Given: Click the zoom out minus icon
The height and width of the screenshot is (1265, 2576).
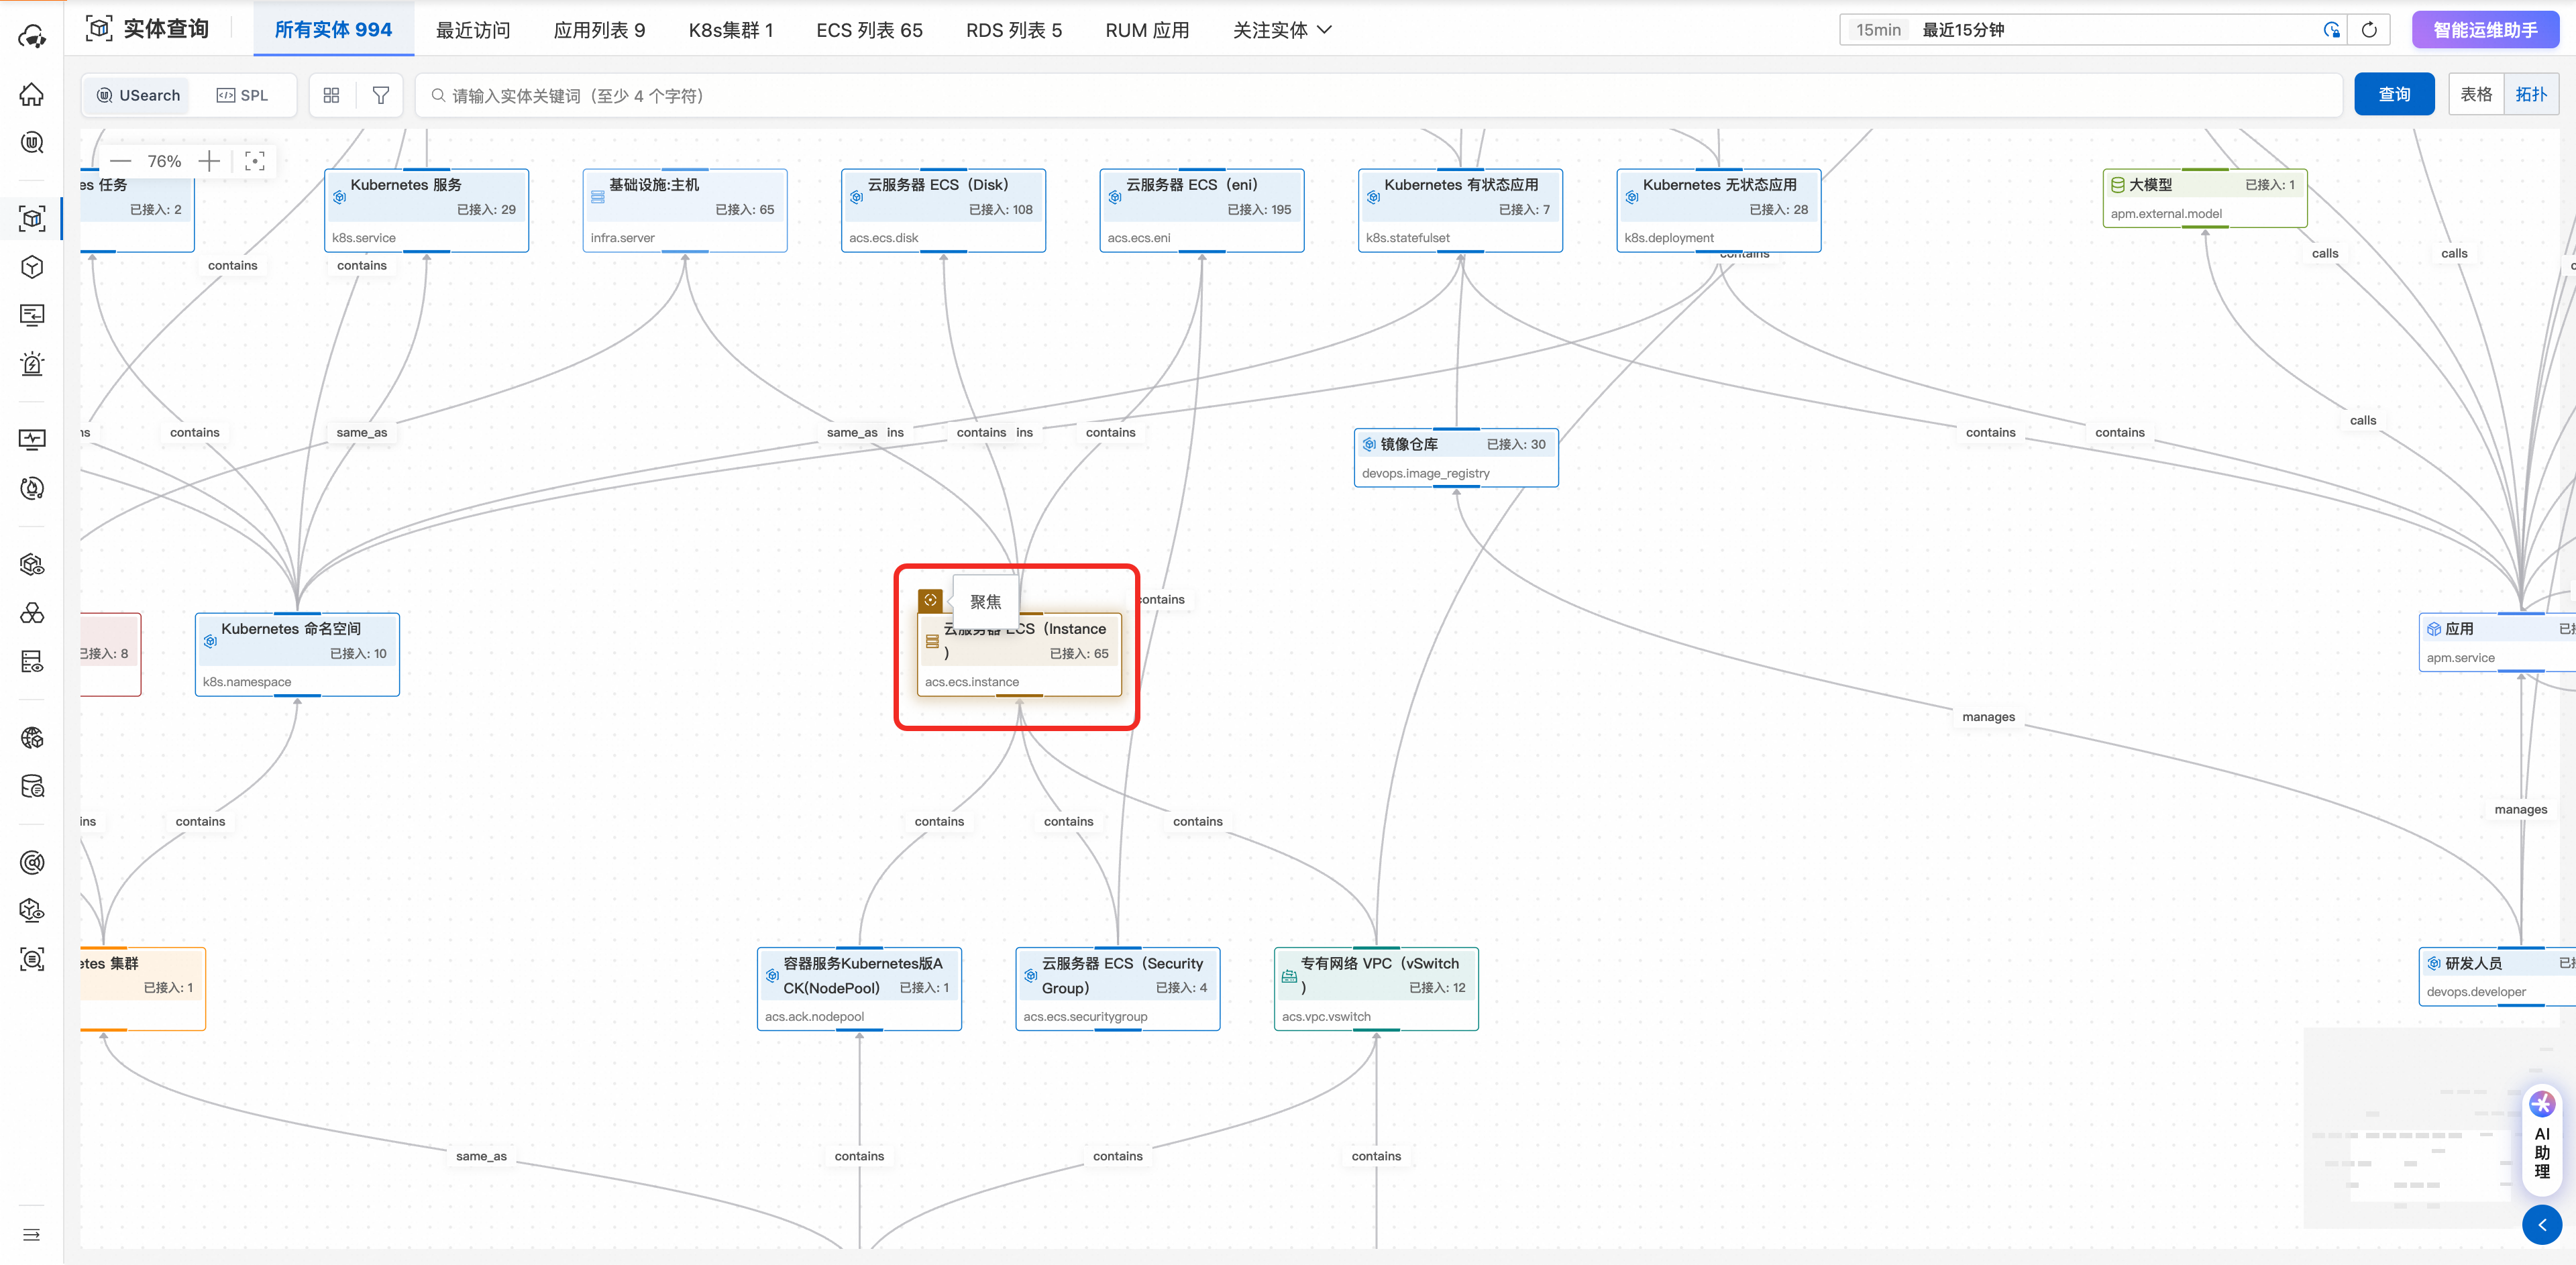Looking at the screenshot, I should [x=121, y=161].
